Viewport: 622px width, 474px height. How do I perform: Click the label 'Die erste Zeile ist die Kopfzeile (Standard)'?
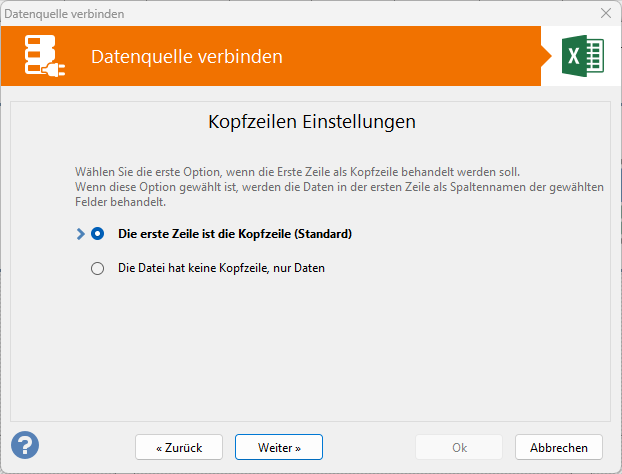[x=235, y=234]
